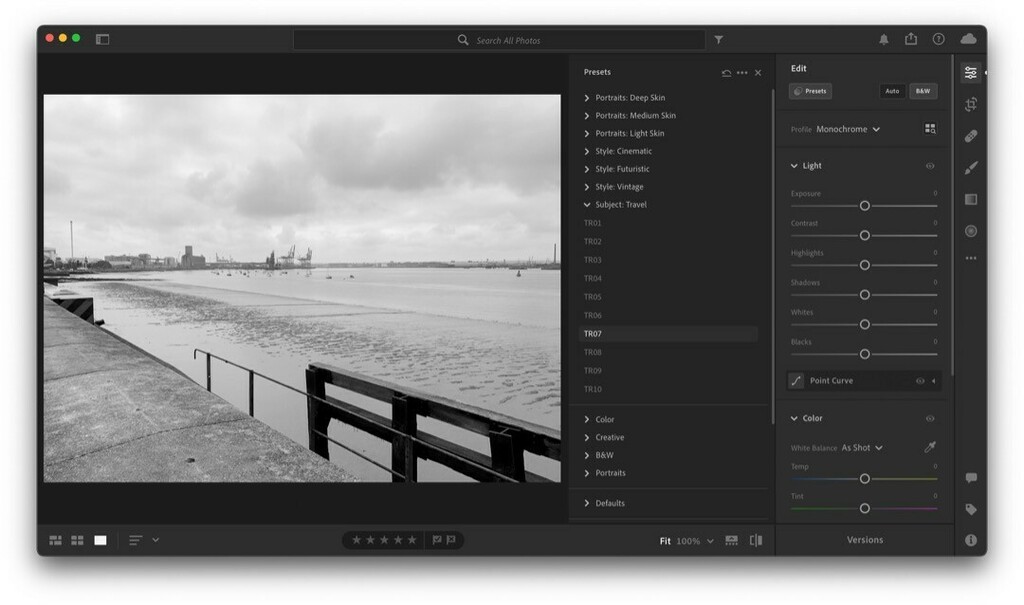
Task: Open the three-dot more tools menu in right toolbar
Action: click(971, 258)
